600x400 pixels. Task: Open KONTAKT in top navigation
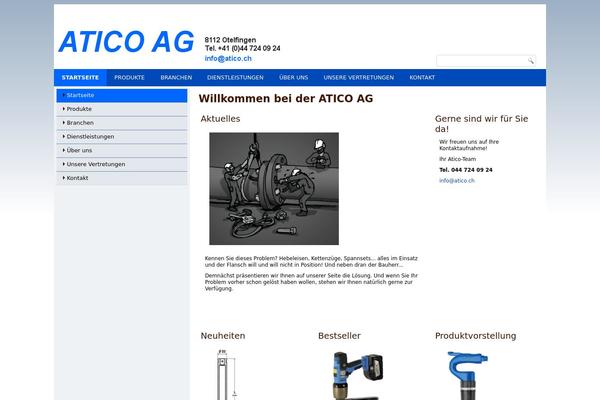click(422, 77)
